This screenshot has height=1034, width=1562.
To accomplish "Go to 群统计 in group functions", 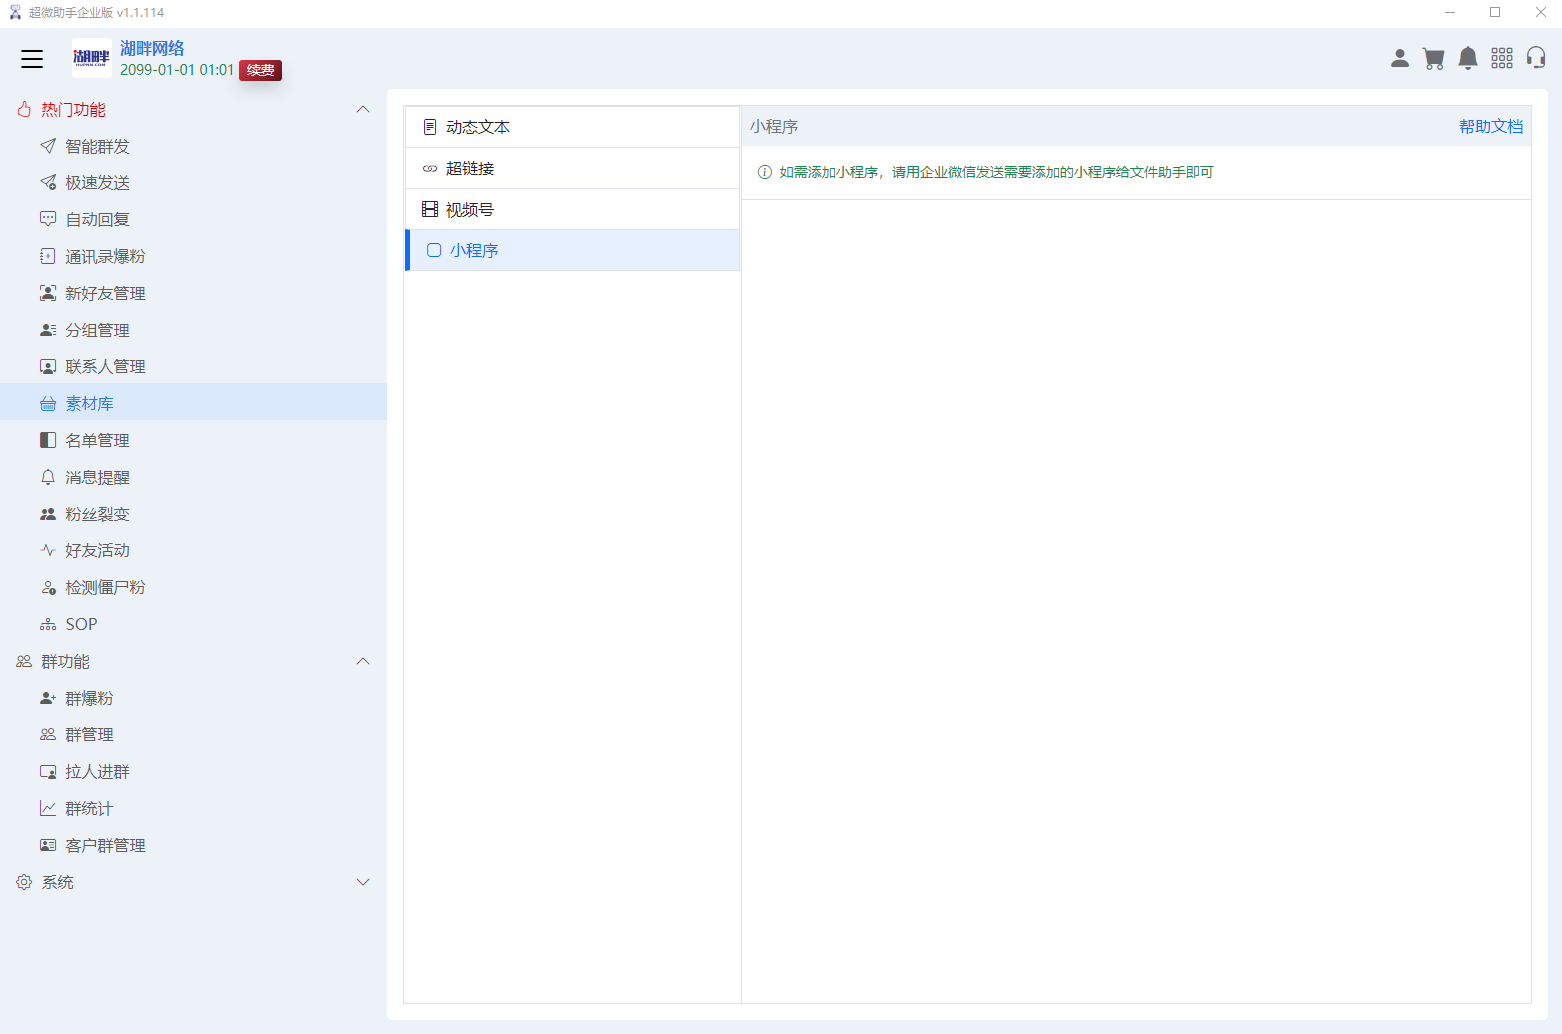I will pos(89,808).
